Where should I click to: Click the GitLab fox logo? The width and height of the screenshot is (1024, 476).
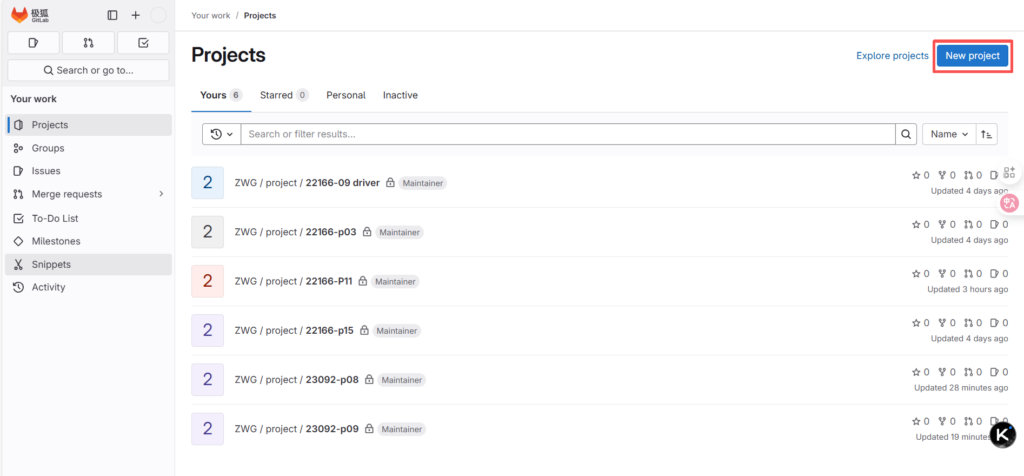pyautogui.click(x=20, y=15)
